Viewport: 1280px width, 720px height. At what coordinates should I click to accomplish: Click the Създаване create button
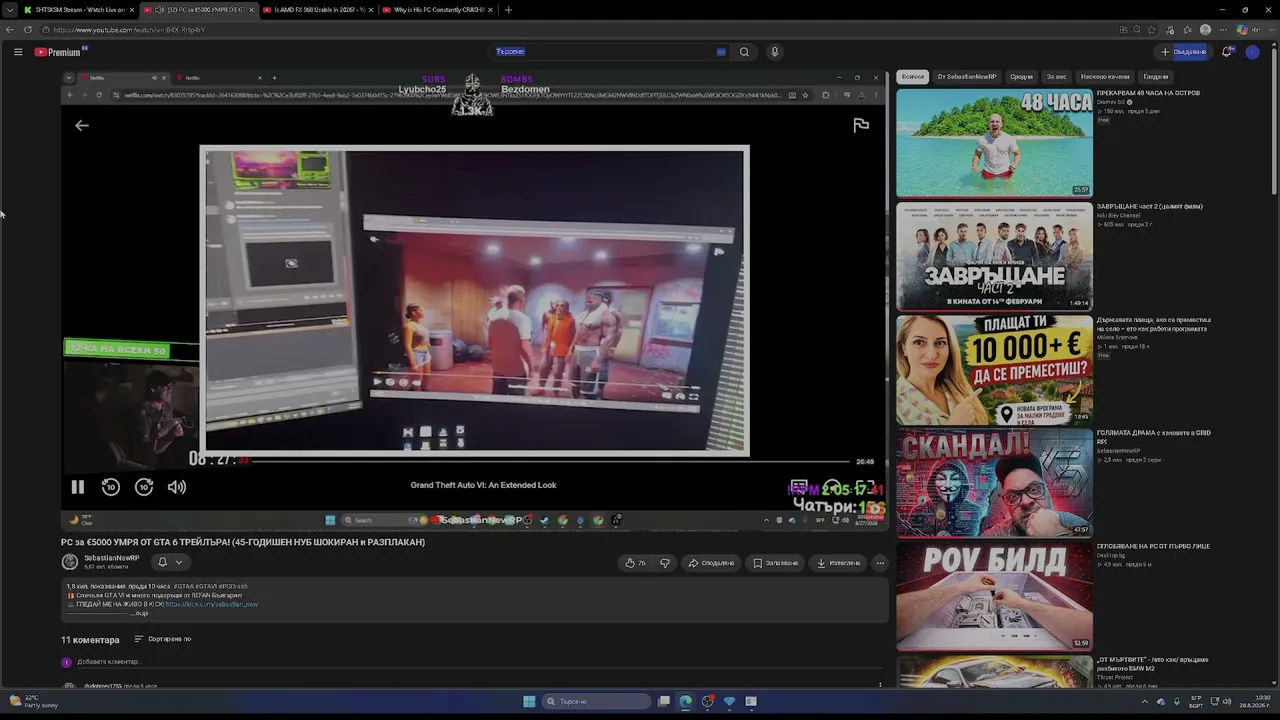point(1184,52)
